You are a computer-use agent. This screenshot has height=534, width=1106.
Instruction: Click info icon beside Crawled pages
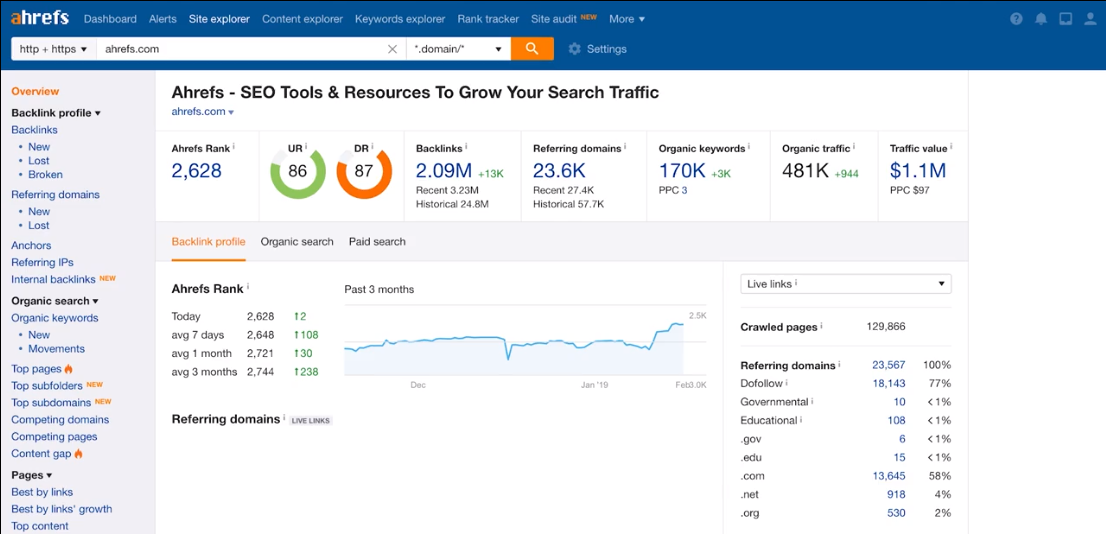822,326
